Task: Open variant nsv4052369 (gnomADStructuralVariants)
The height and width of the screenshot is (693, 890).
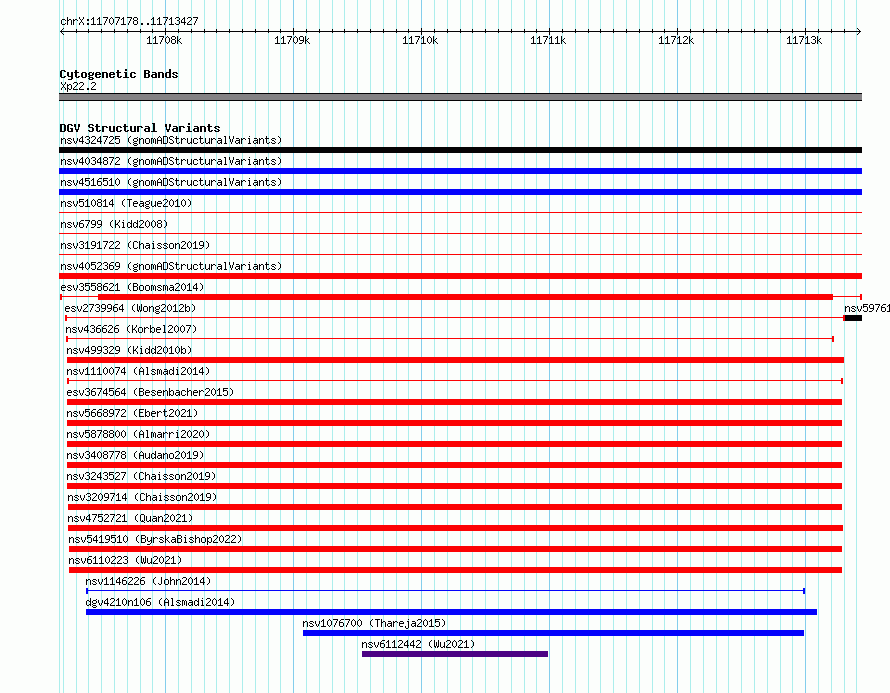Action: (171, 266)
